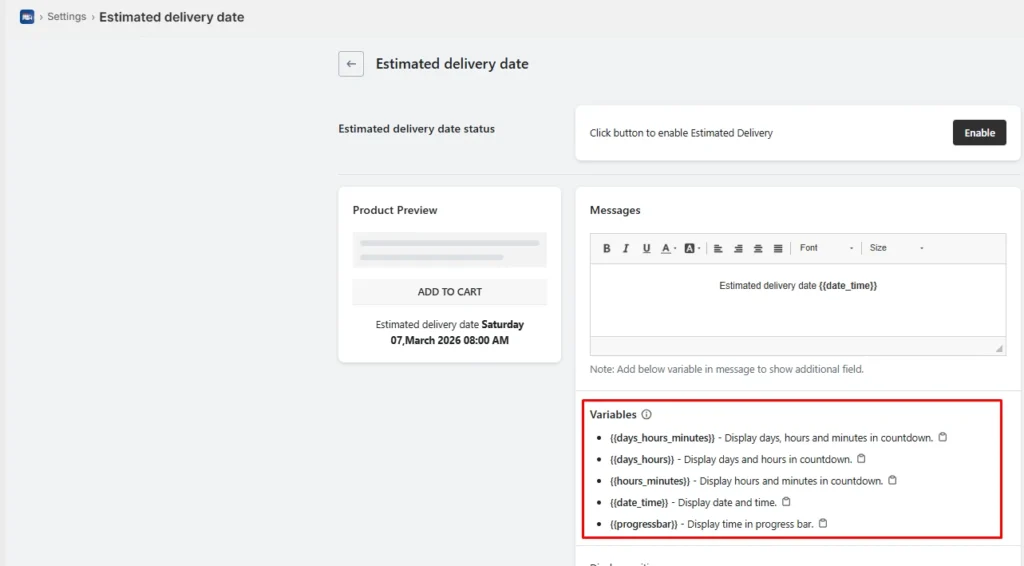
Task: Grab the editor resize handle corner
Action: [x=999, y=349]
